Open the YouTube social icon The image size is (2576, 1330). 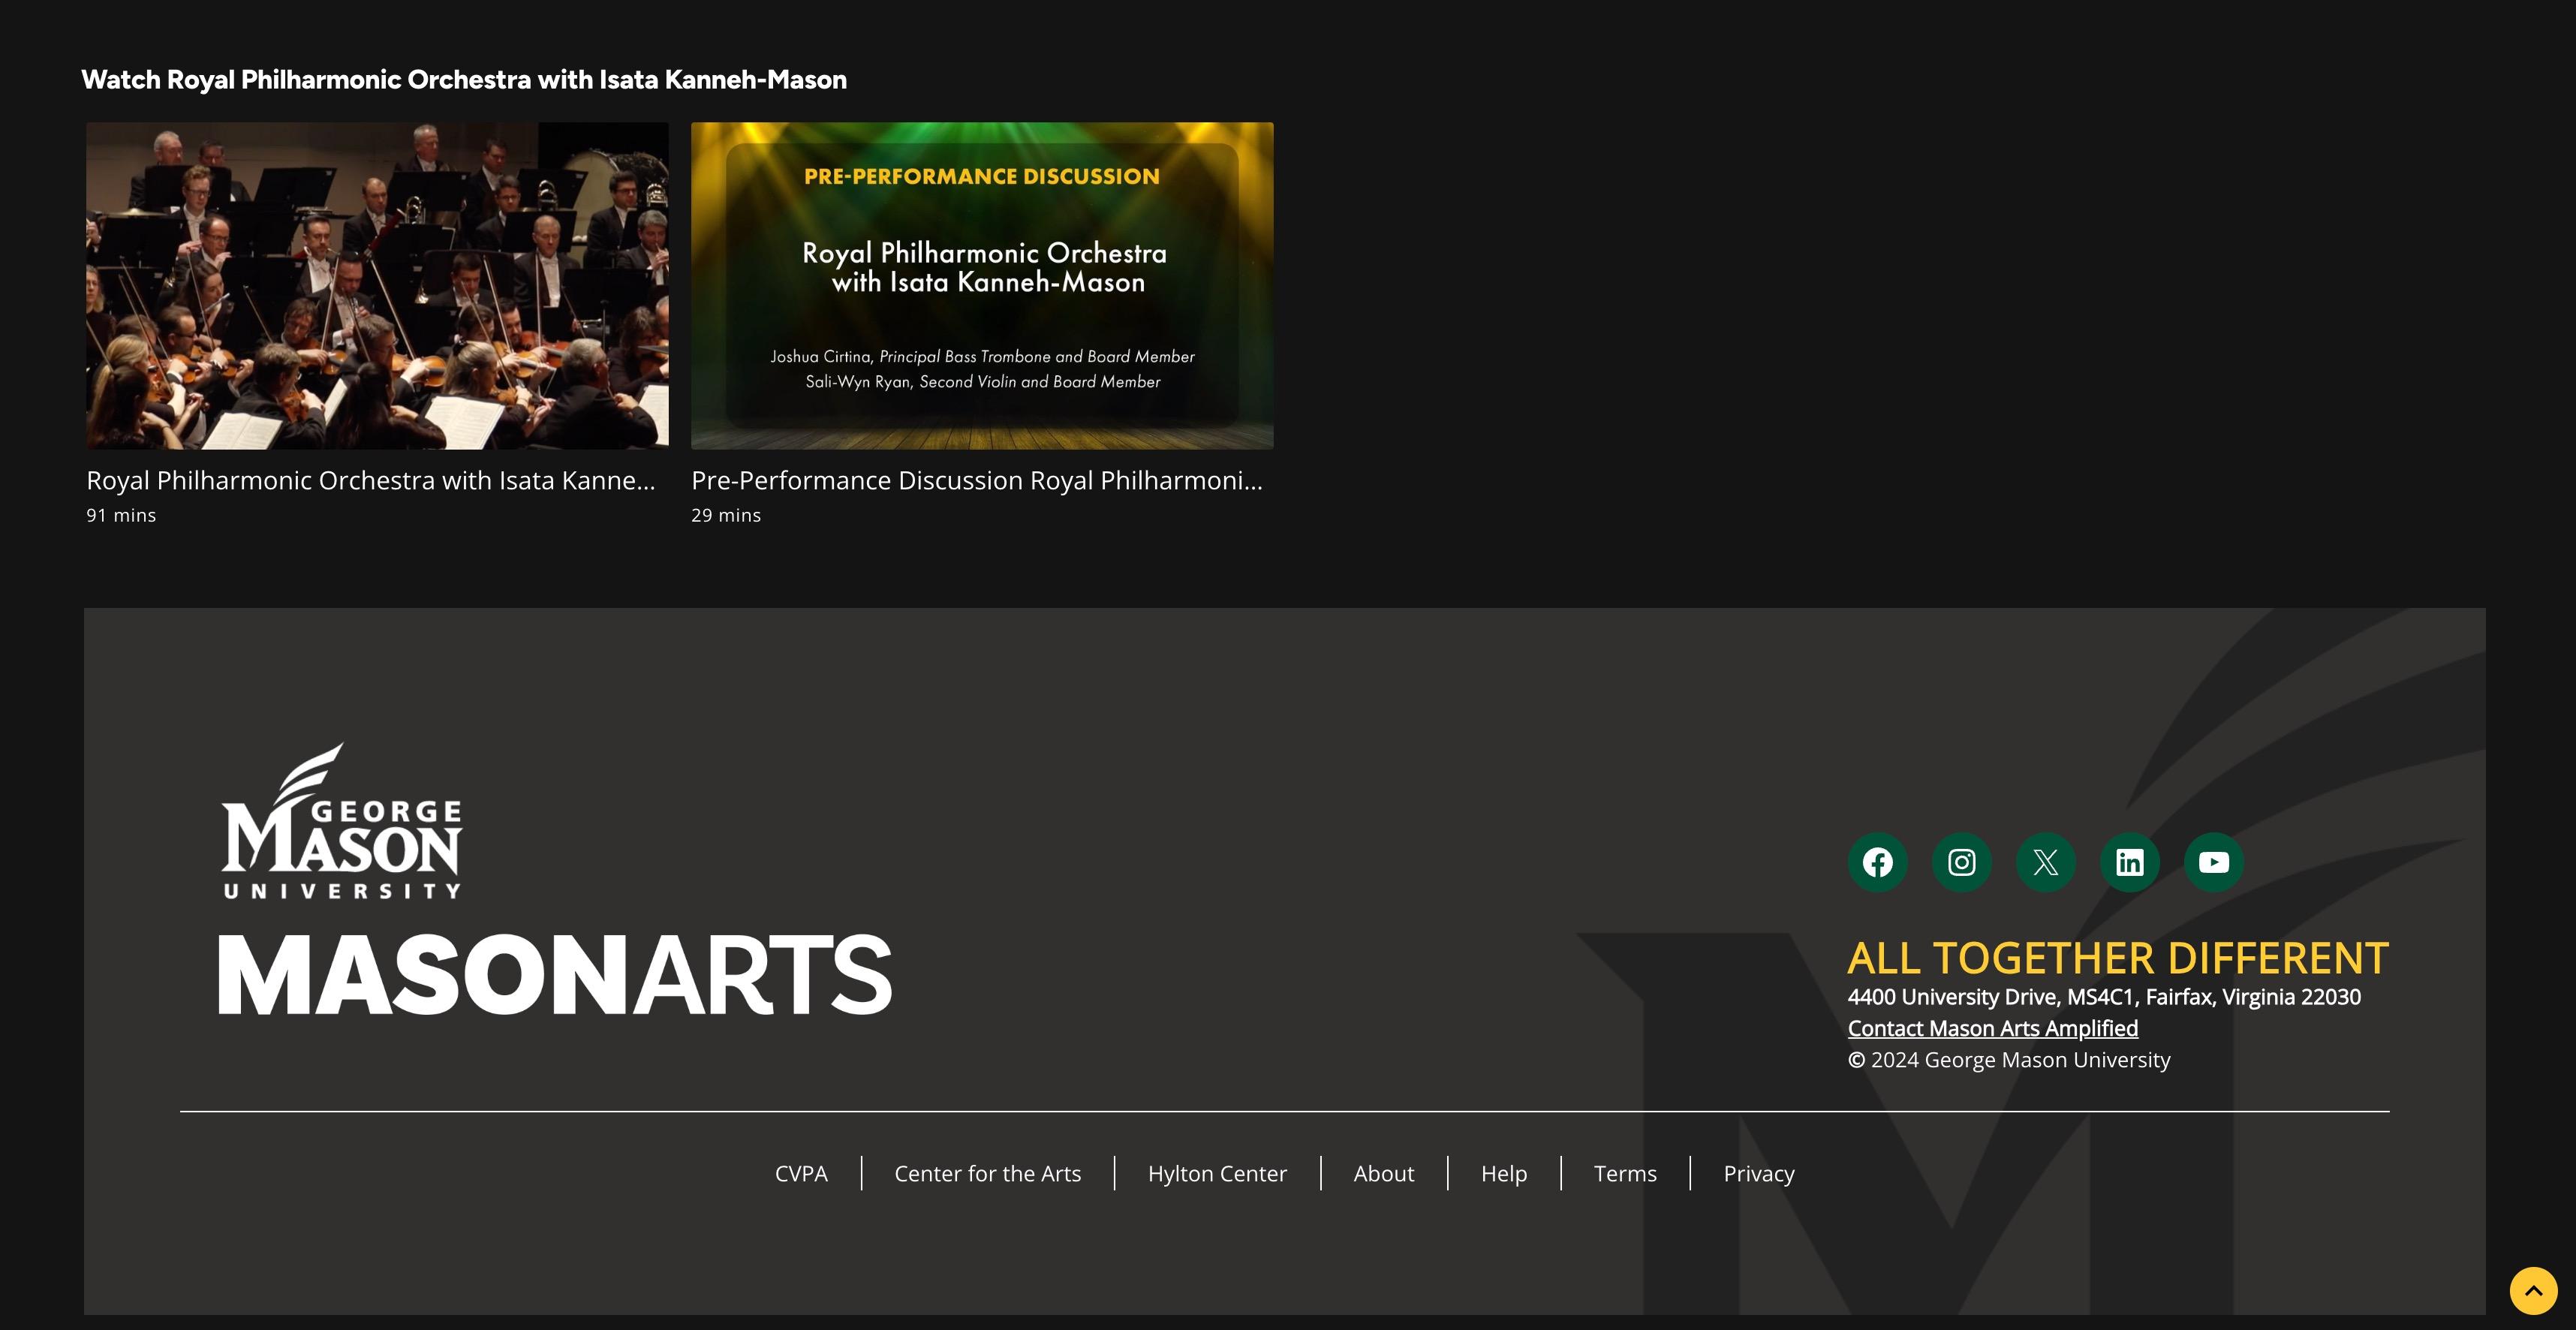[2213, 862]
